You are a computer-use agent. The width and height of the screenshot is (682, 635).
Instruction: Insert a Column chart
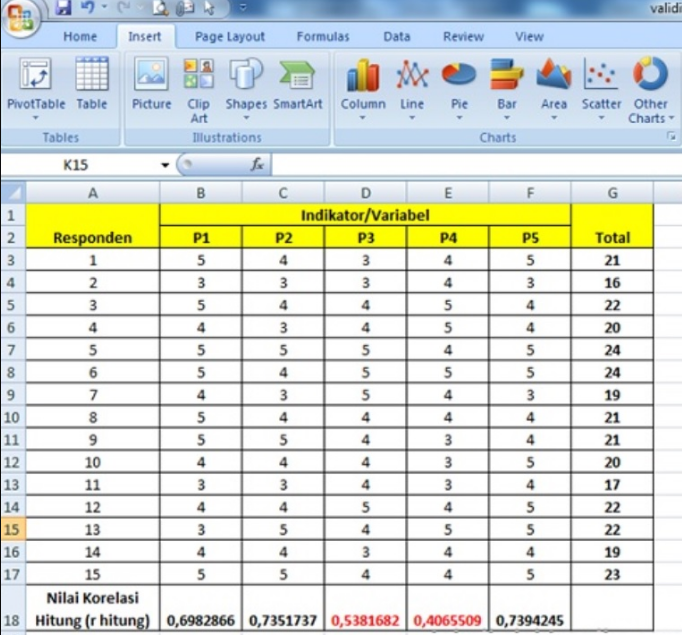363,84
